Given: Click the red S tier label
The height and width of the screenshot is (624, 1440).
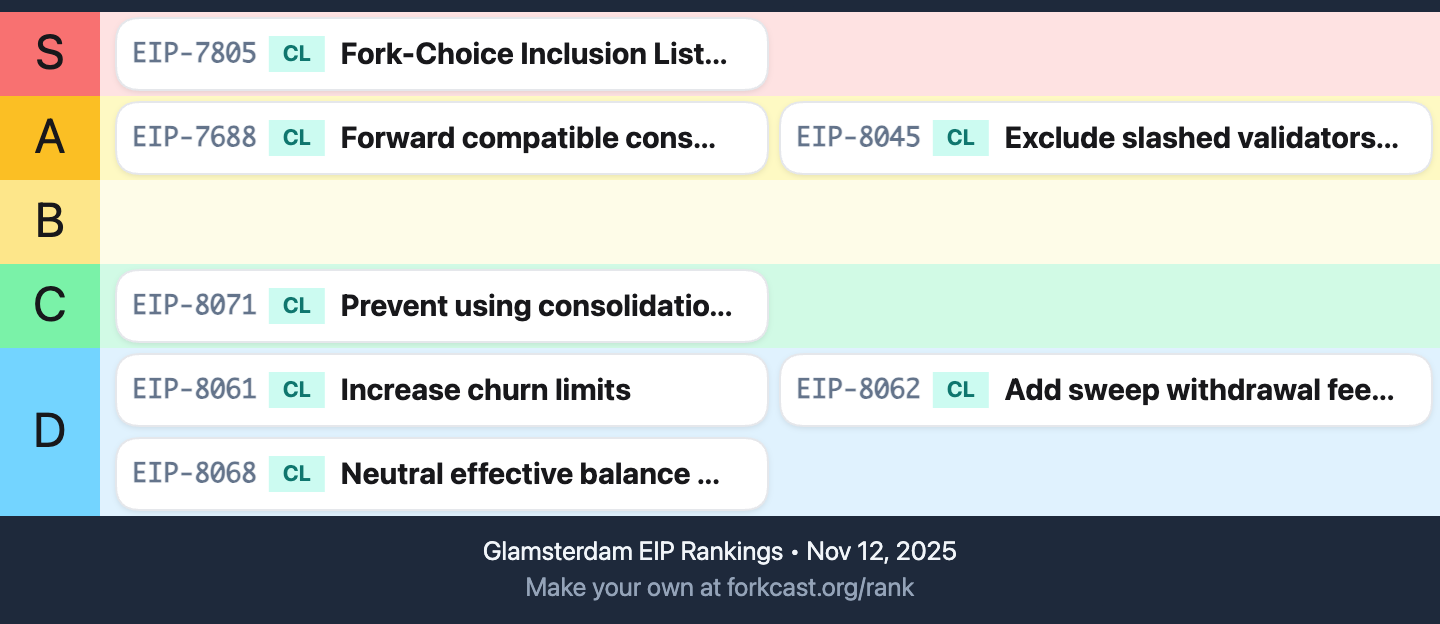Looking at the screenshot, I should pos(50,54).
